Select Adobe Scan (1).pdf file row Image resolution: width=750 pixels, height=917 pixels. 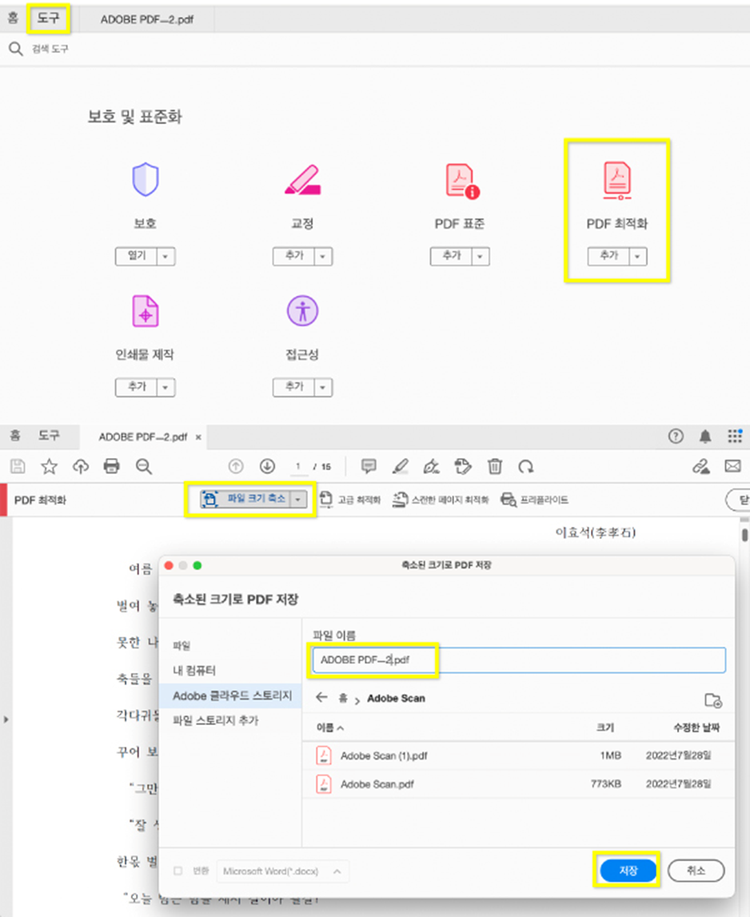click(519, 756)
